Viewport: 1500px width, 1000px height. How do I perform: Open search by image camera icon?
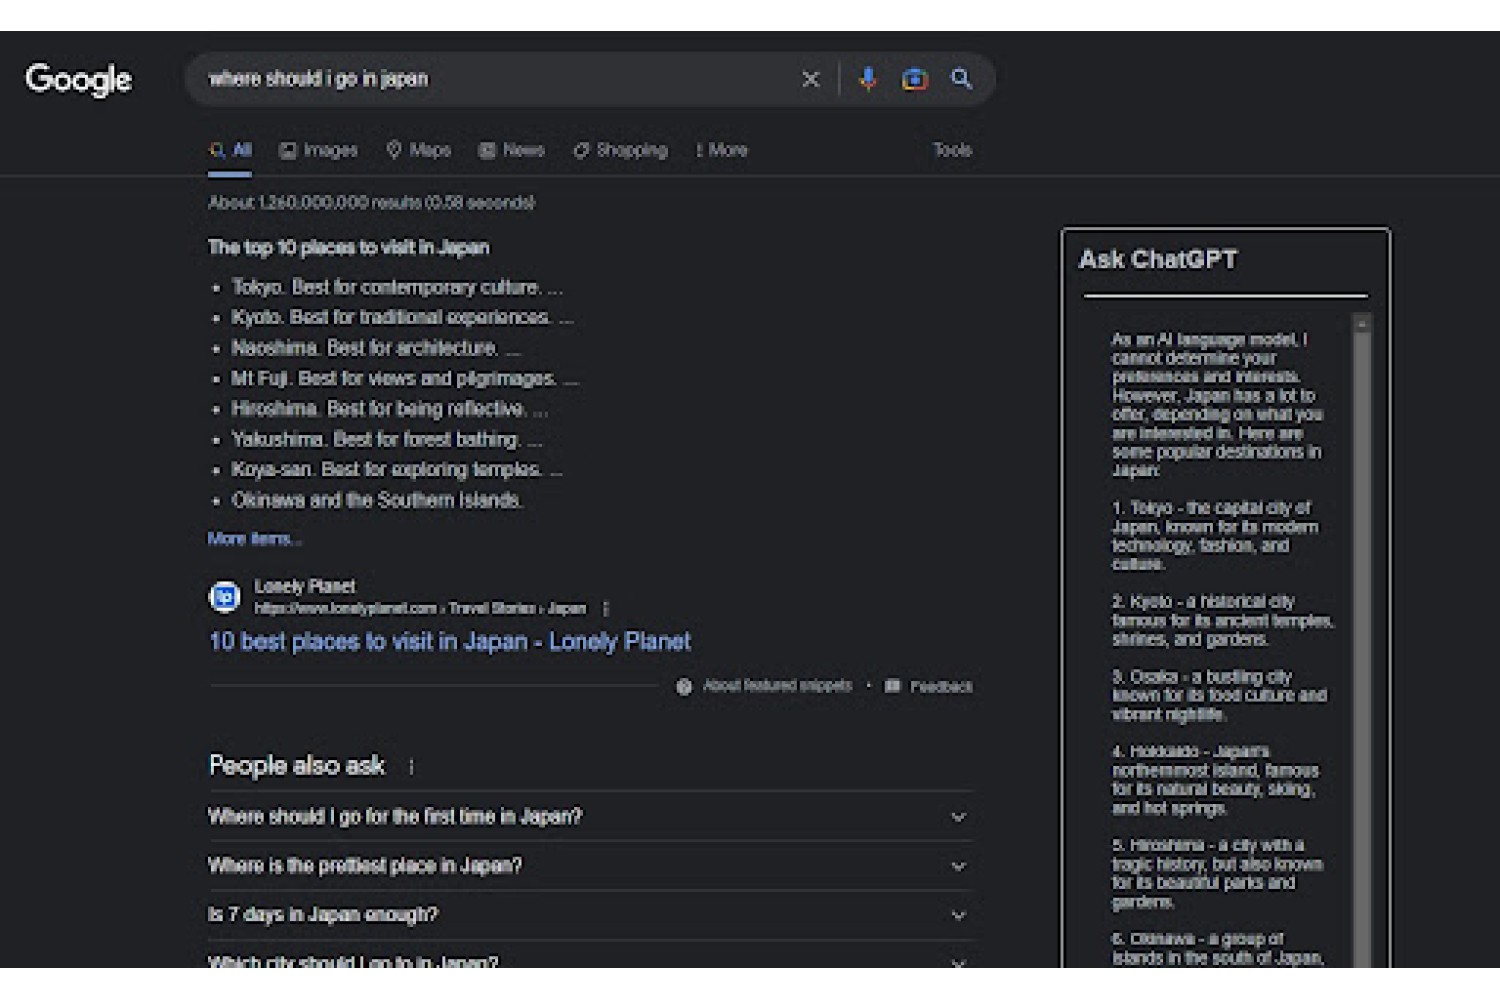[915, 79]
